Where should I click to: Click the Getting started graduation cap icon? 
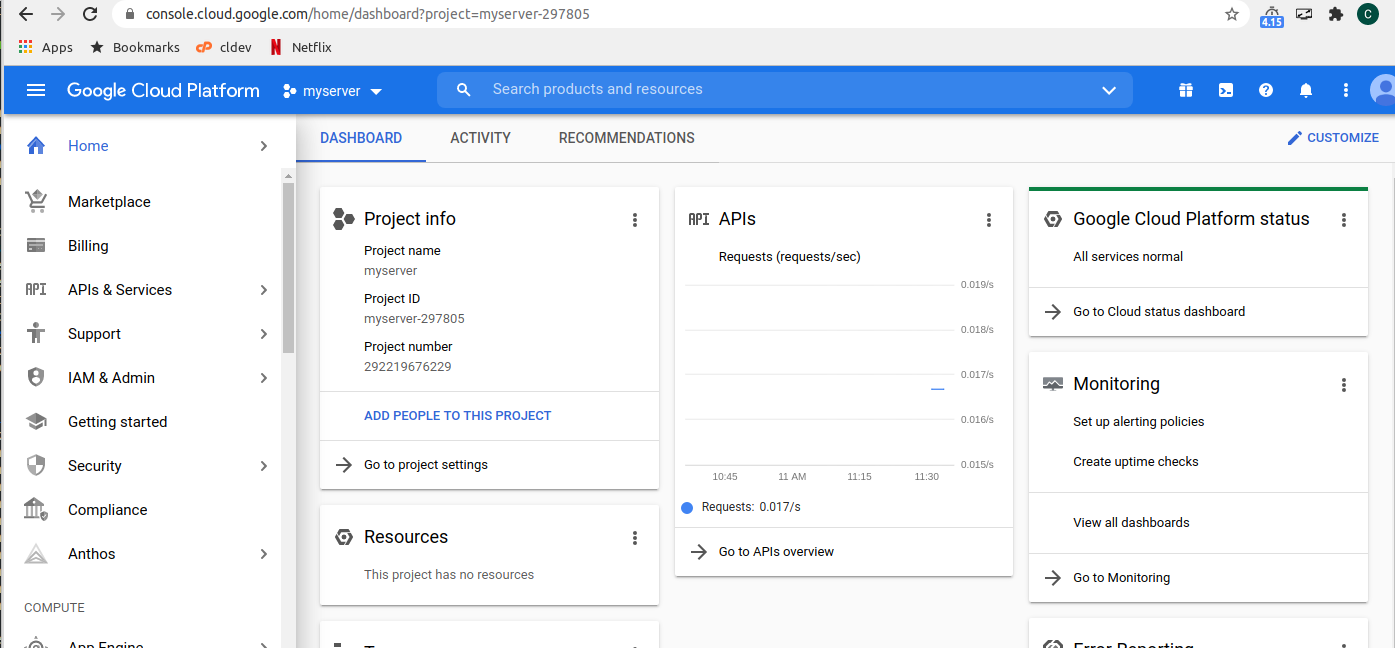(36, 422)
